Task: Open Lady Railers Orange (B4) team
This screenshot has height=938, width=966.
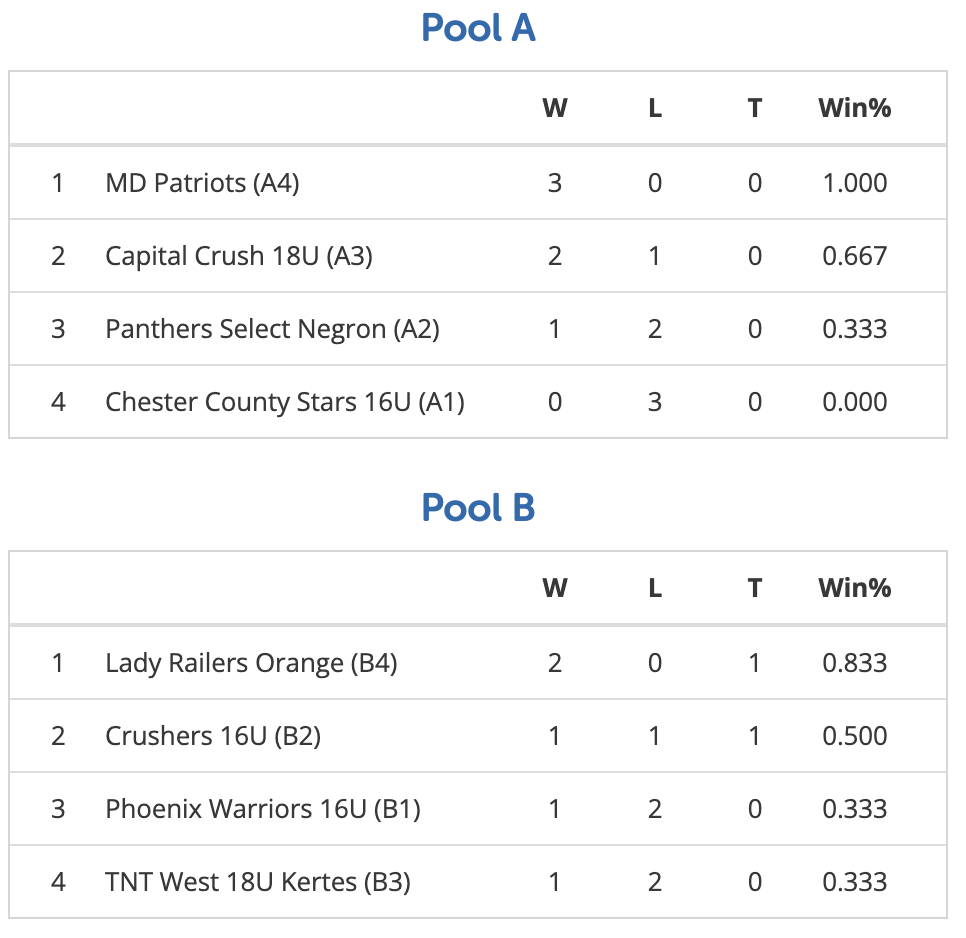Action: (x=251, y=663)
